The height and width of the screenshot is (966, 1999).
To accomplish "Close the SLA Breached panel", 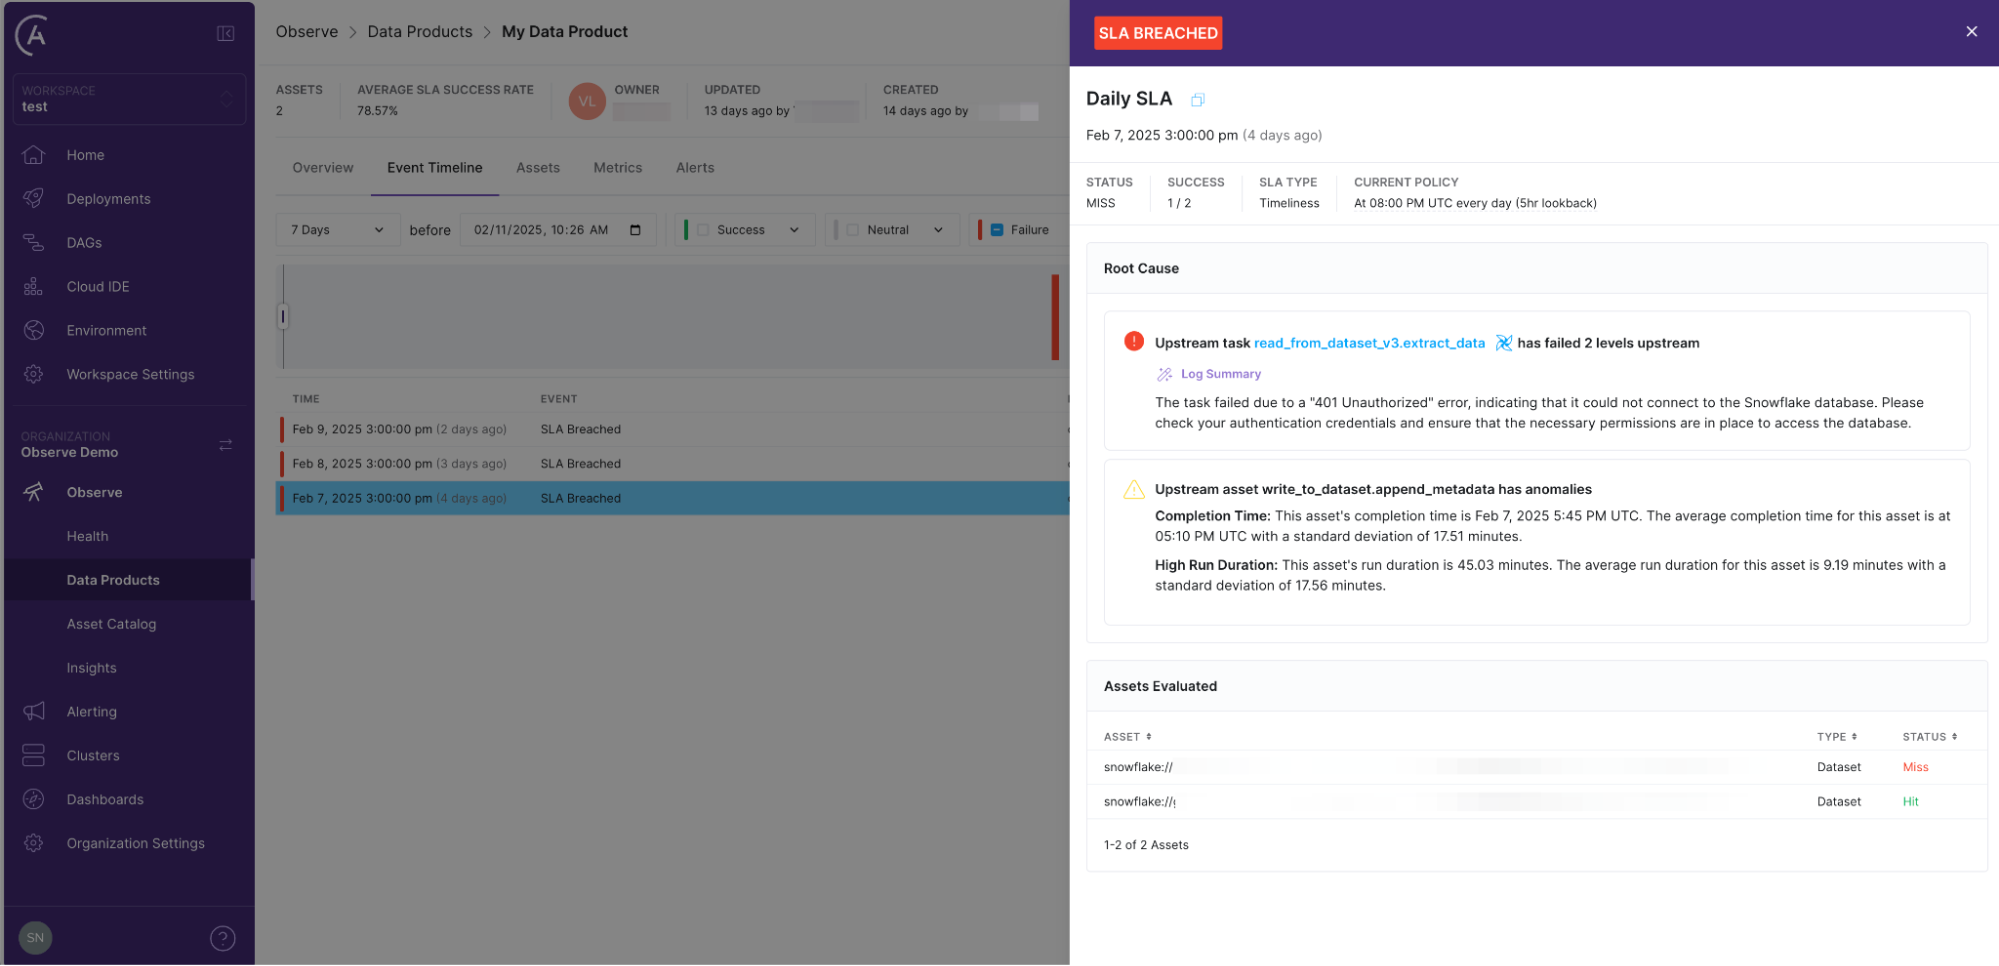I will (x=1971, y=32).
